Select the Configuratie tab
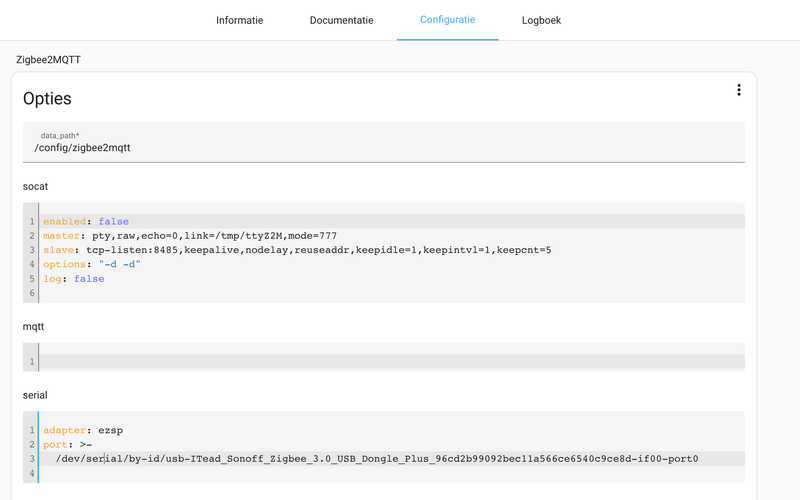The image size is (800, 500). coord(447,20)
